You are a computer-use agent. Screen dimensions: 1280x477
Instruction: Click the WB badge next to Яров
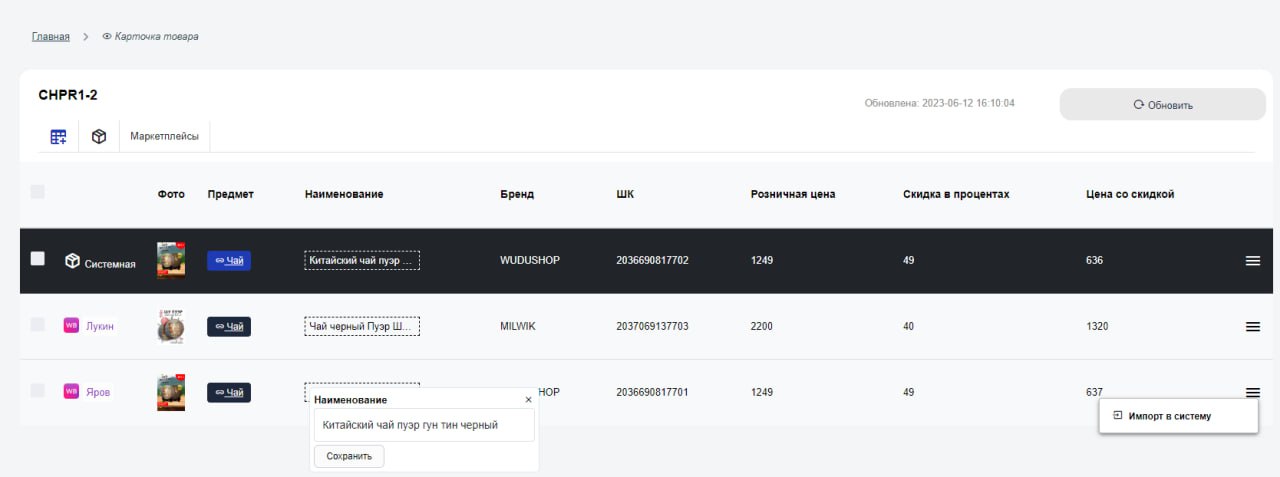tap(71, 391)
